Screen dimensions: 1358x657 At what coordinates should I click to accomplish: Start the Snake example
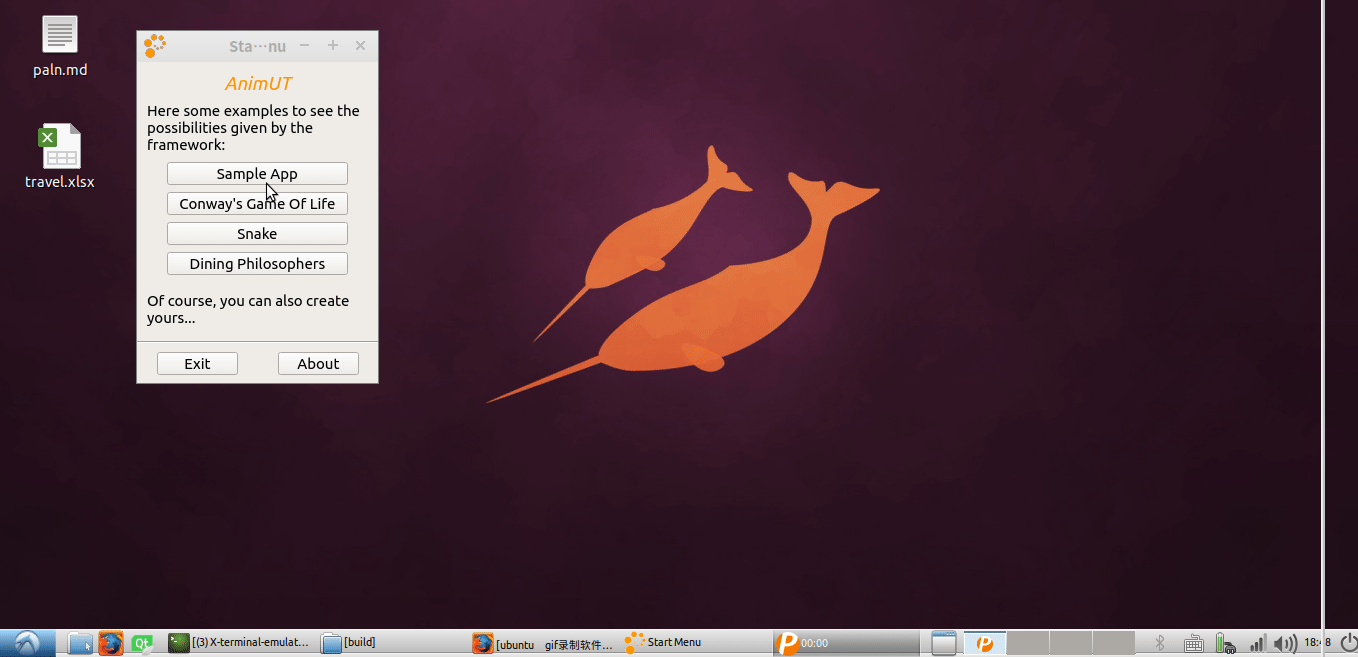pos(257,234)
